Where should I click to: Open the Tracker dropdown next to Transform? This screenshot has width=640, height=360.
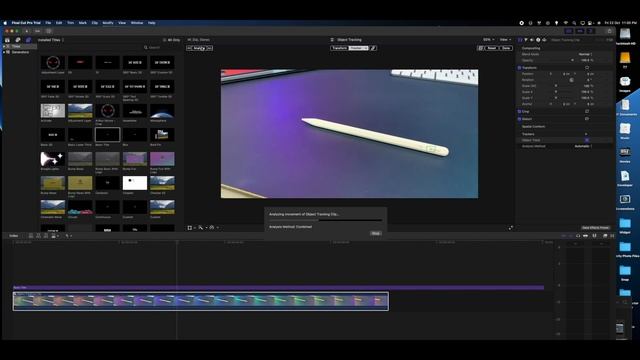click(x=358, y=48)
